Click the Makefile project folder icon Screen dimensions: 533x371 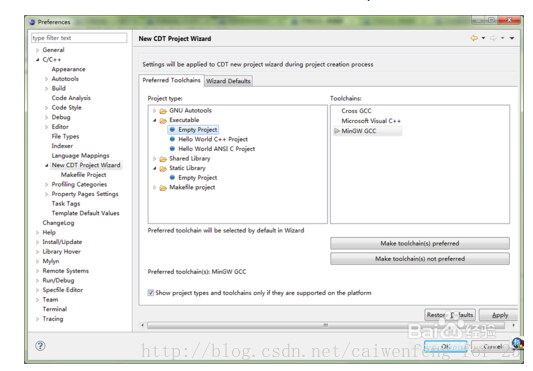[163, 188]
